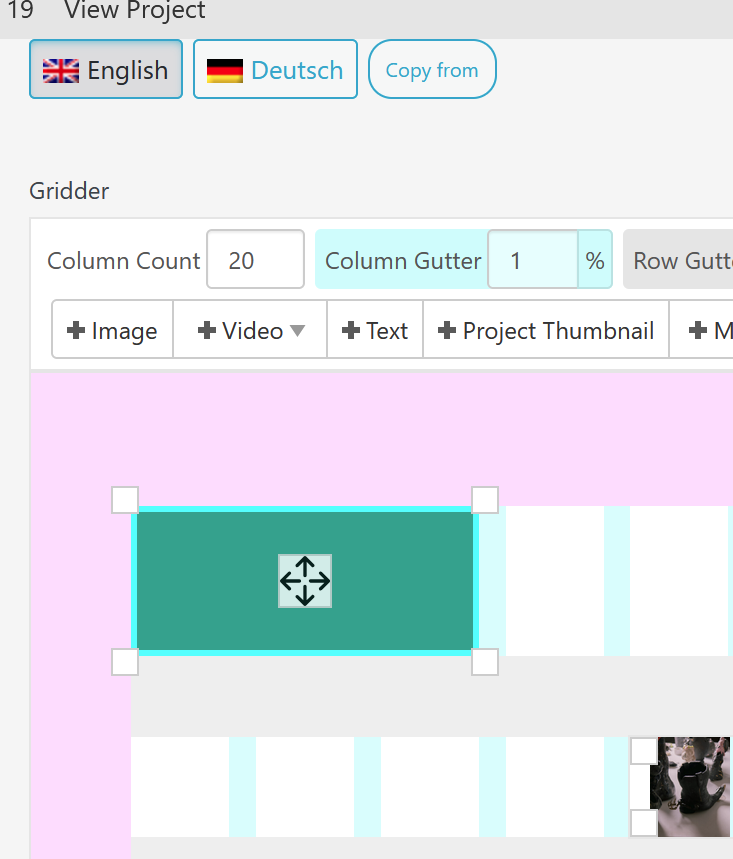
Task: Focus the Column Count input field
Action: point(255,261)
